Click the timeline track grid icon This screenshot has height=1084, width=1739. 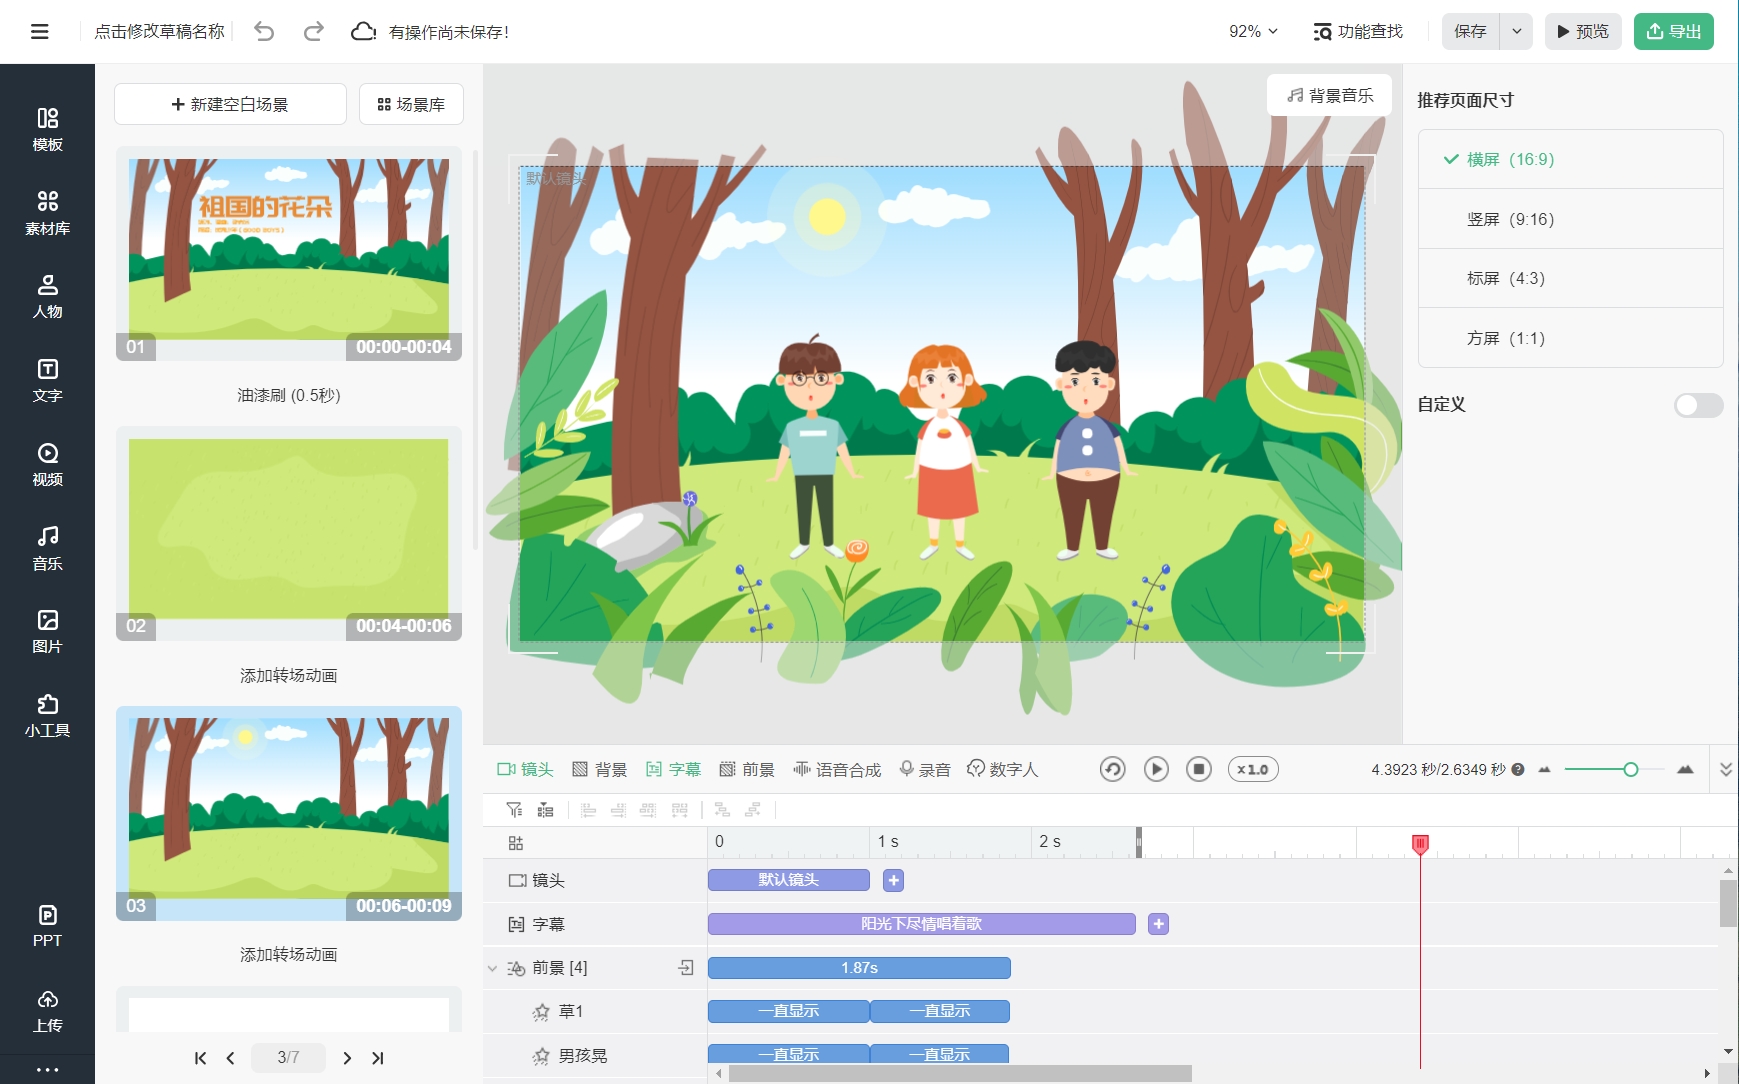click(x=516, y=843)
